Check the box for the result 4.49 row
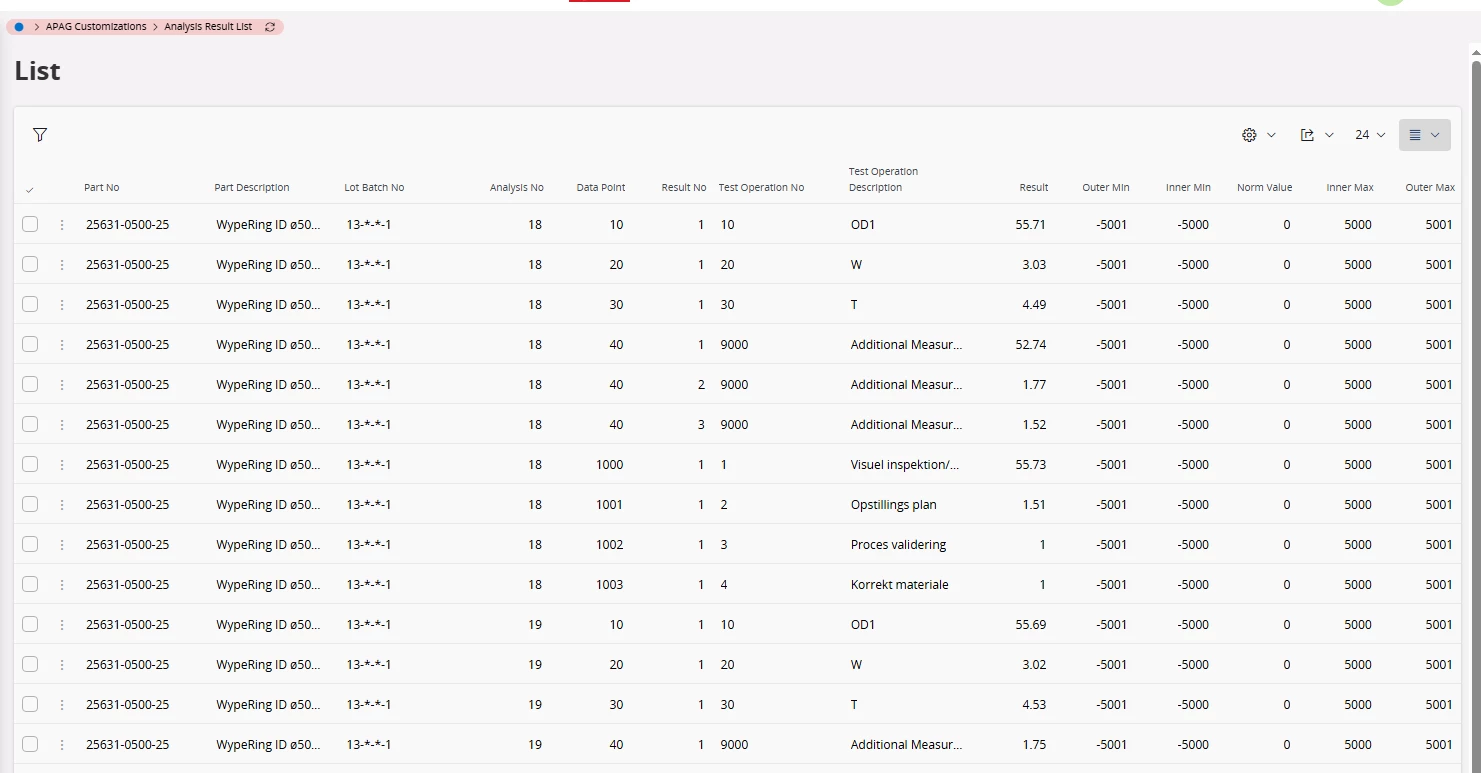 (30, 305)
